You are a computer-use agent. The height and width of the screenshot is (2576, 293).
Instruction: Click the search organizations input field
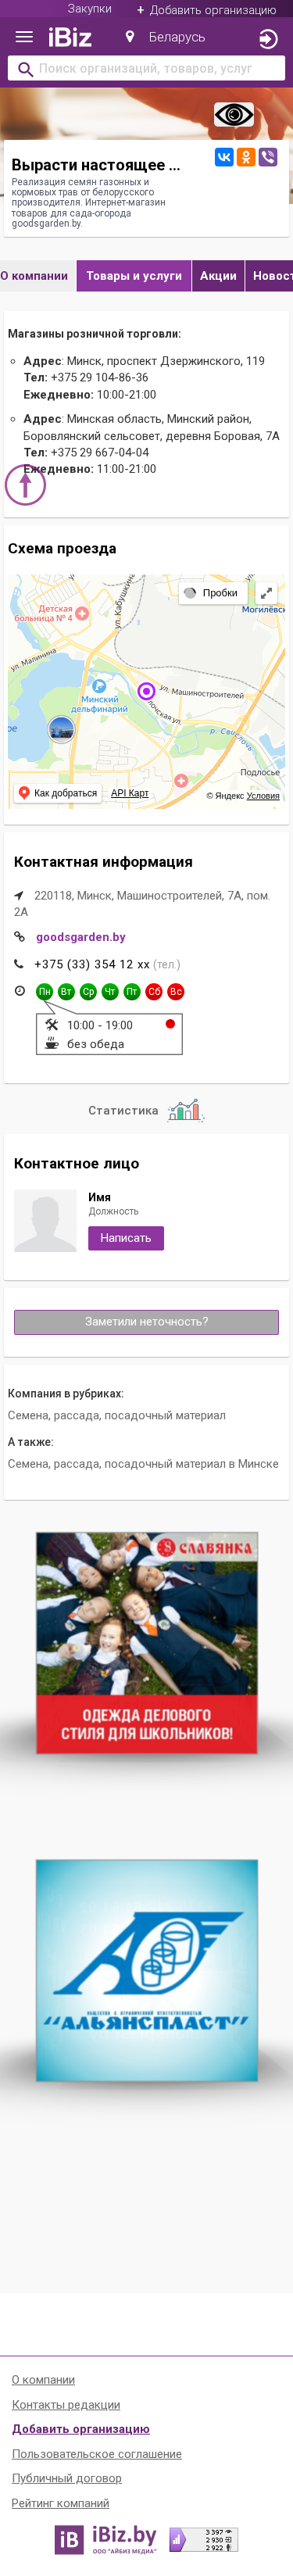tap(146, 69)
